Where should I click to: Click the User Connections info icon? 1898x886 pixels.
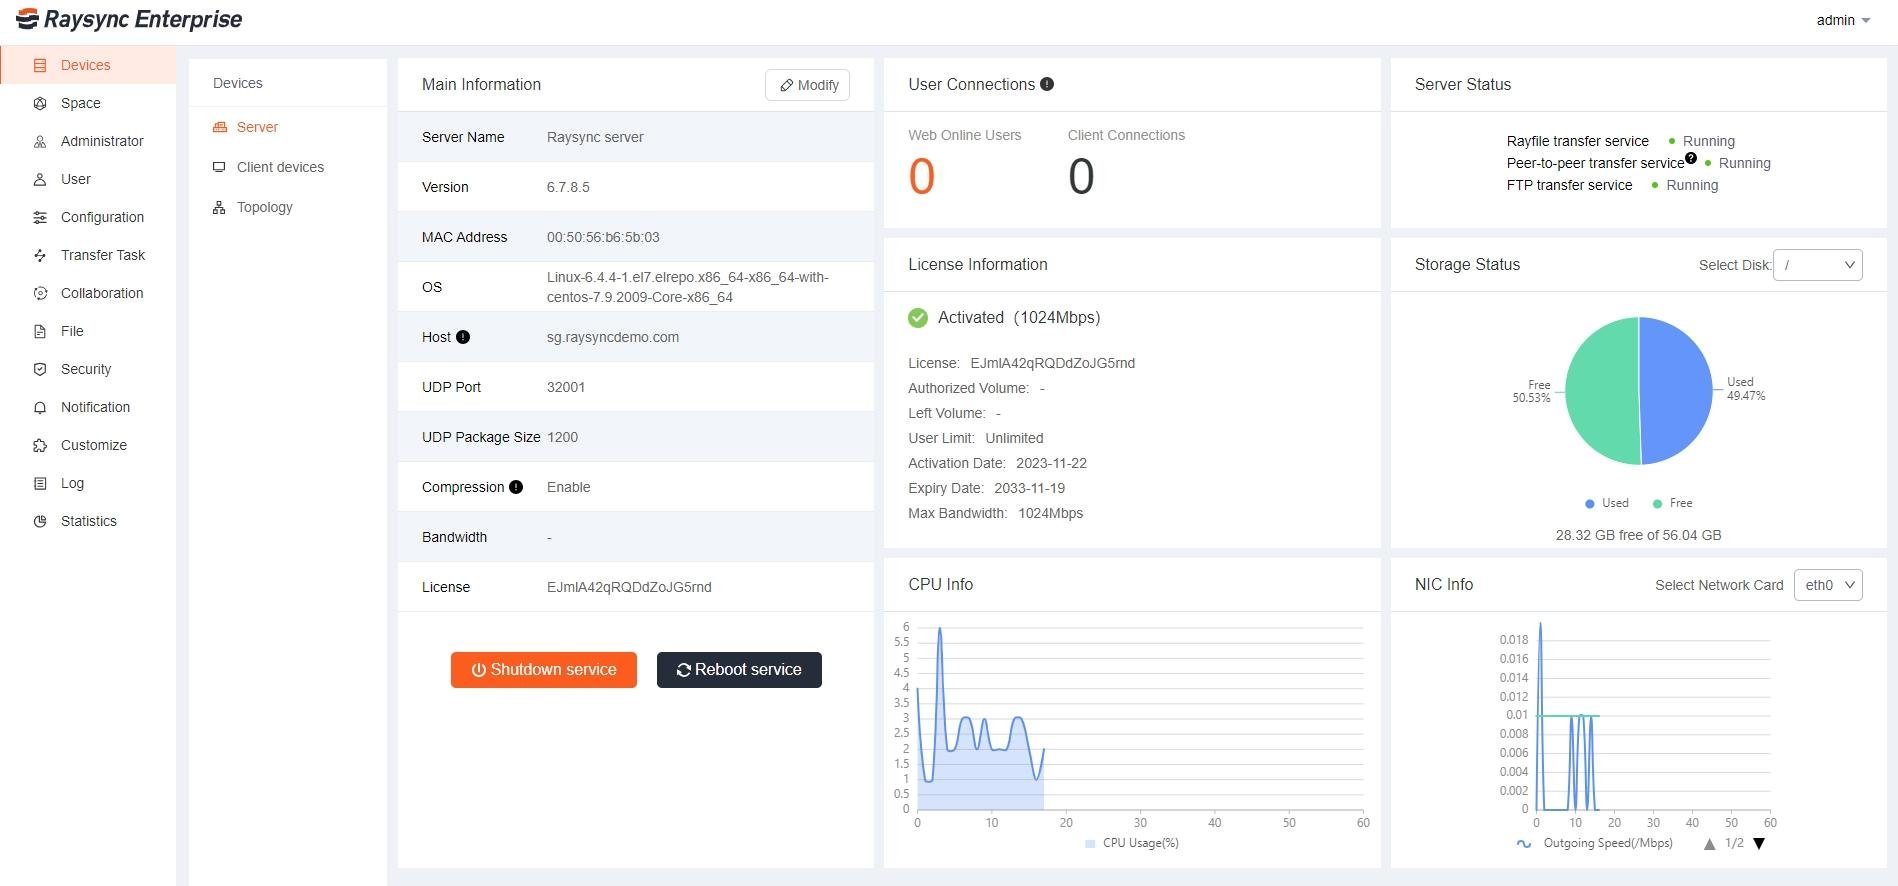[x=1047, y=85]
